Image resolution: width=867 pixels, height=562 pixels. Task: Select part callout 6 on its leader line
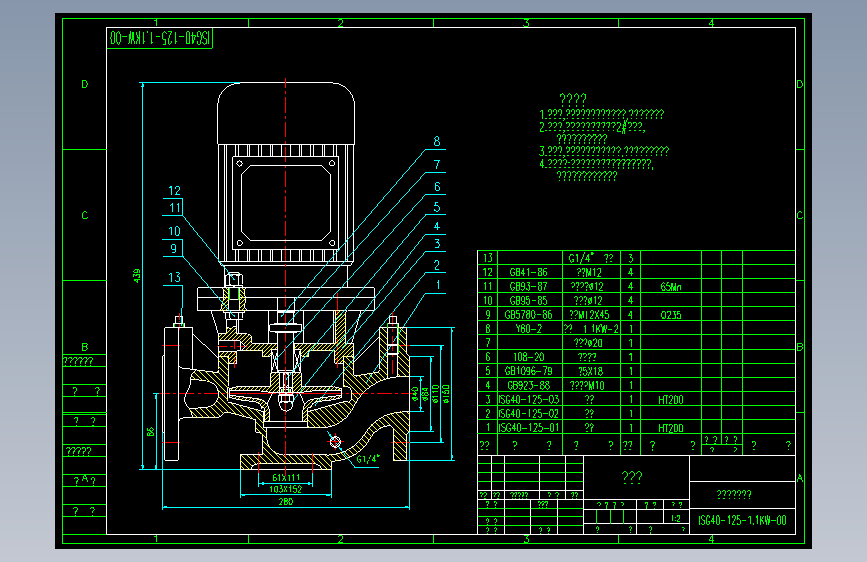click(437, 187)
